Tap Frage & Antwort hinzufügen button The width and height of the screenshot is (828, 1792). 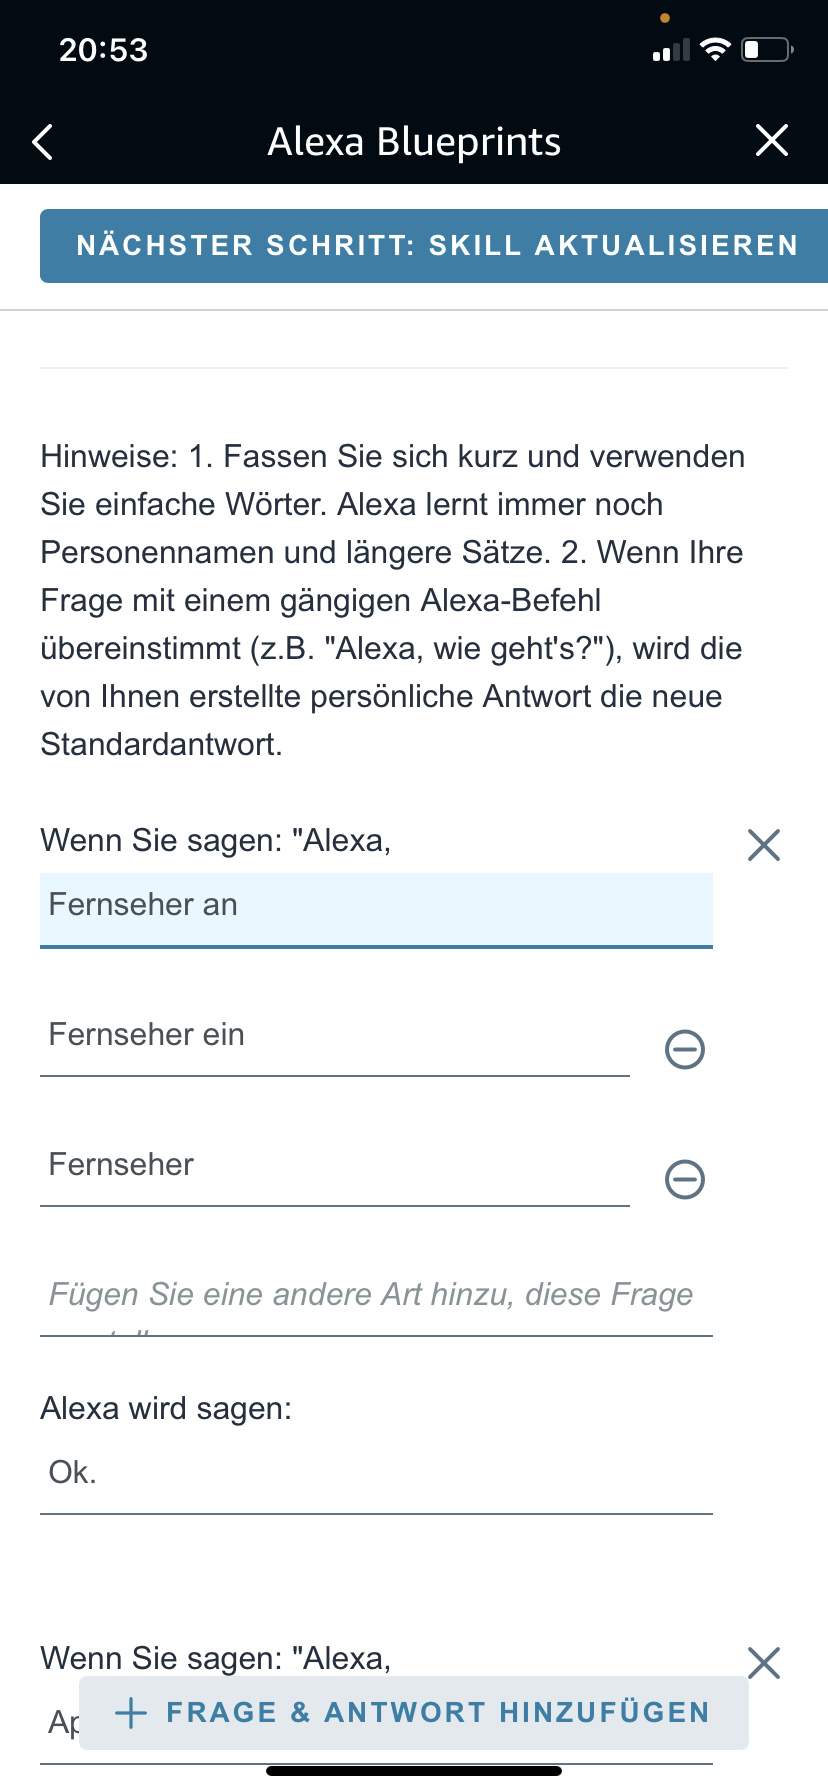413,1712
